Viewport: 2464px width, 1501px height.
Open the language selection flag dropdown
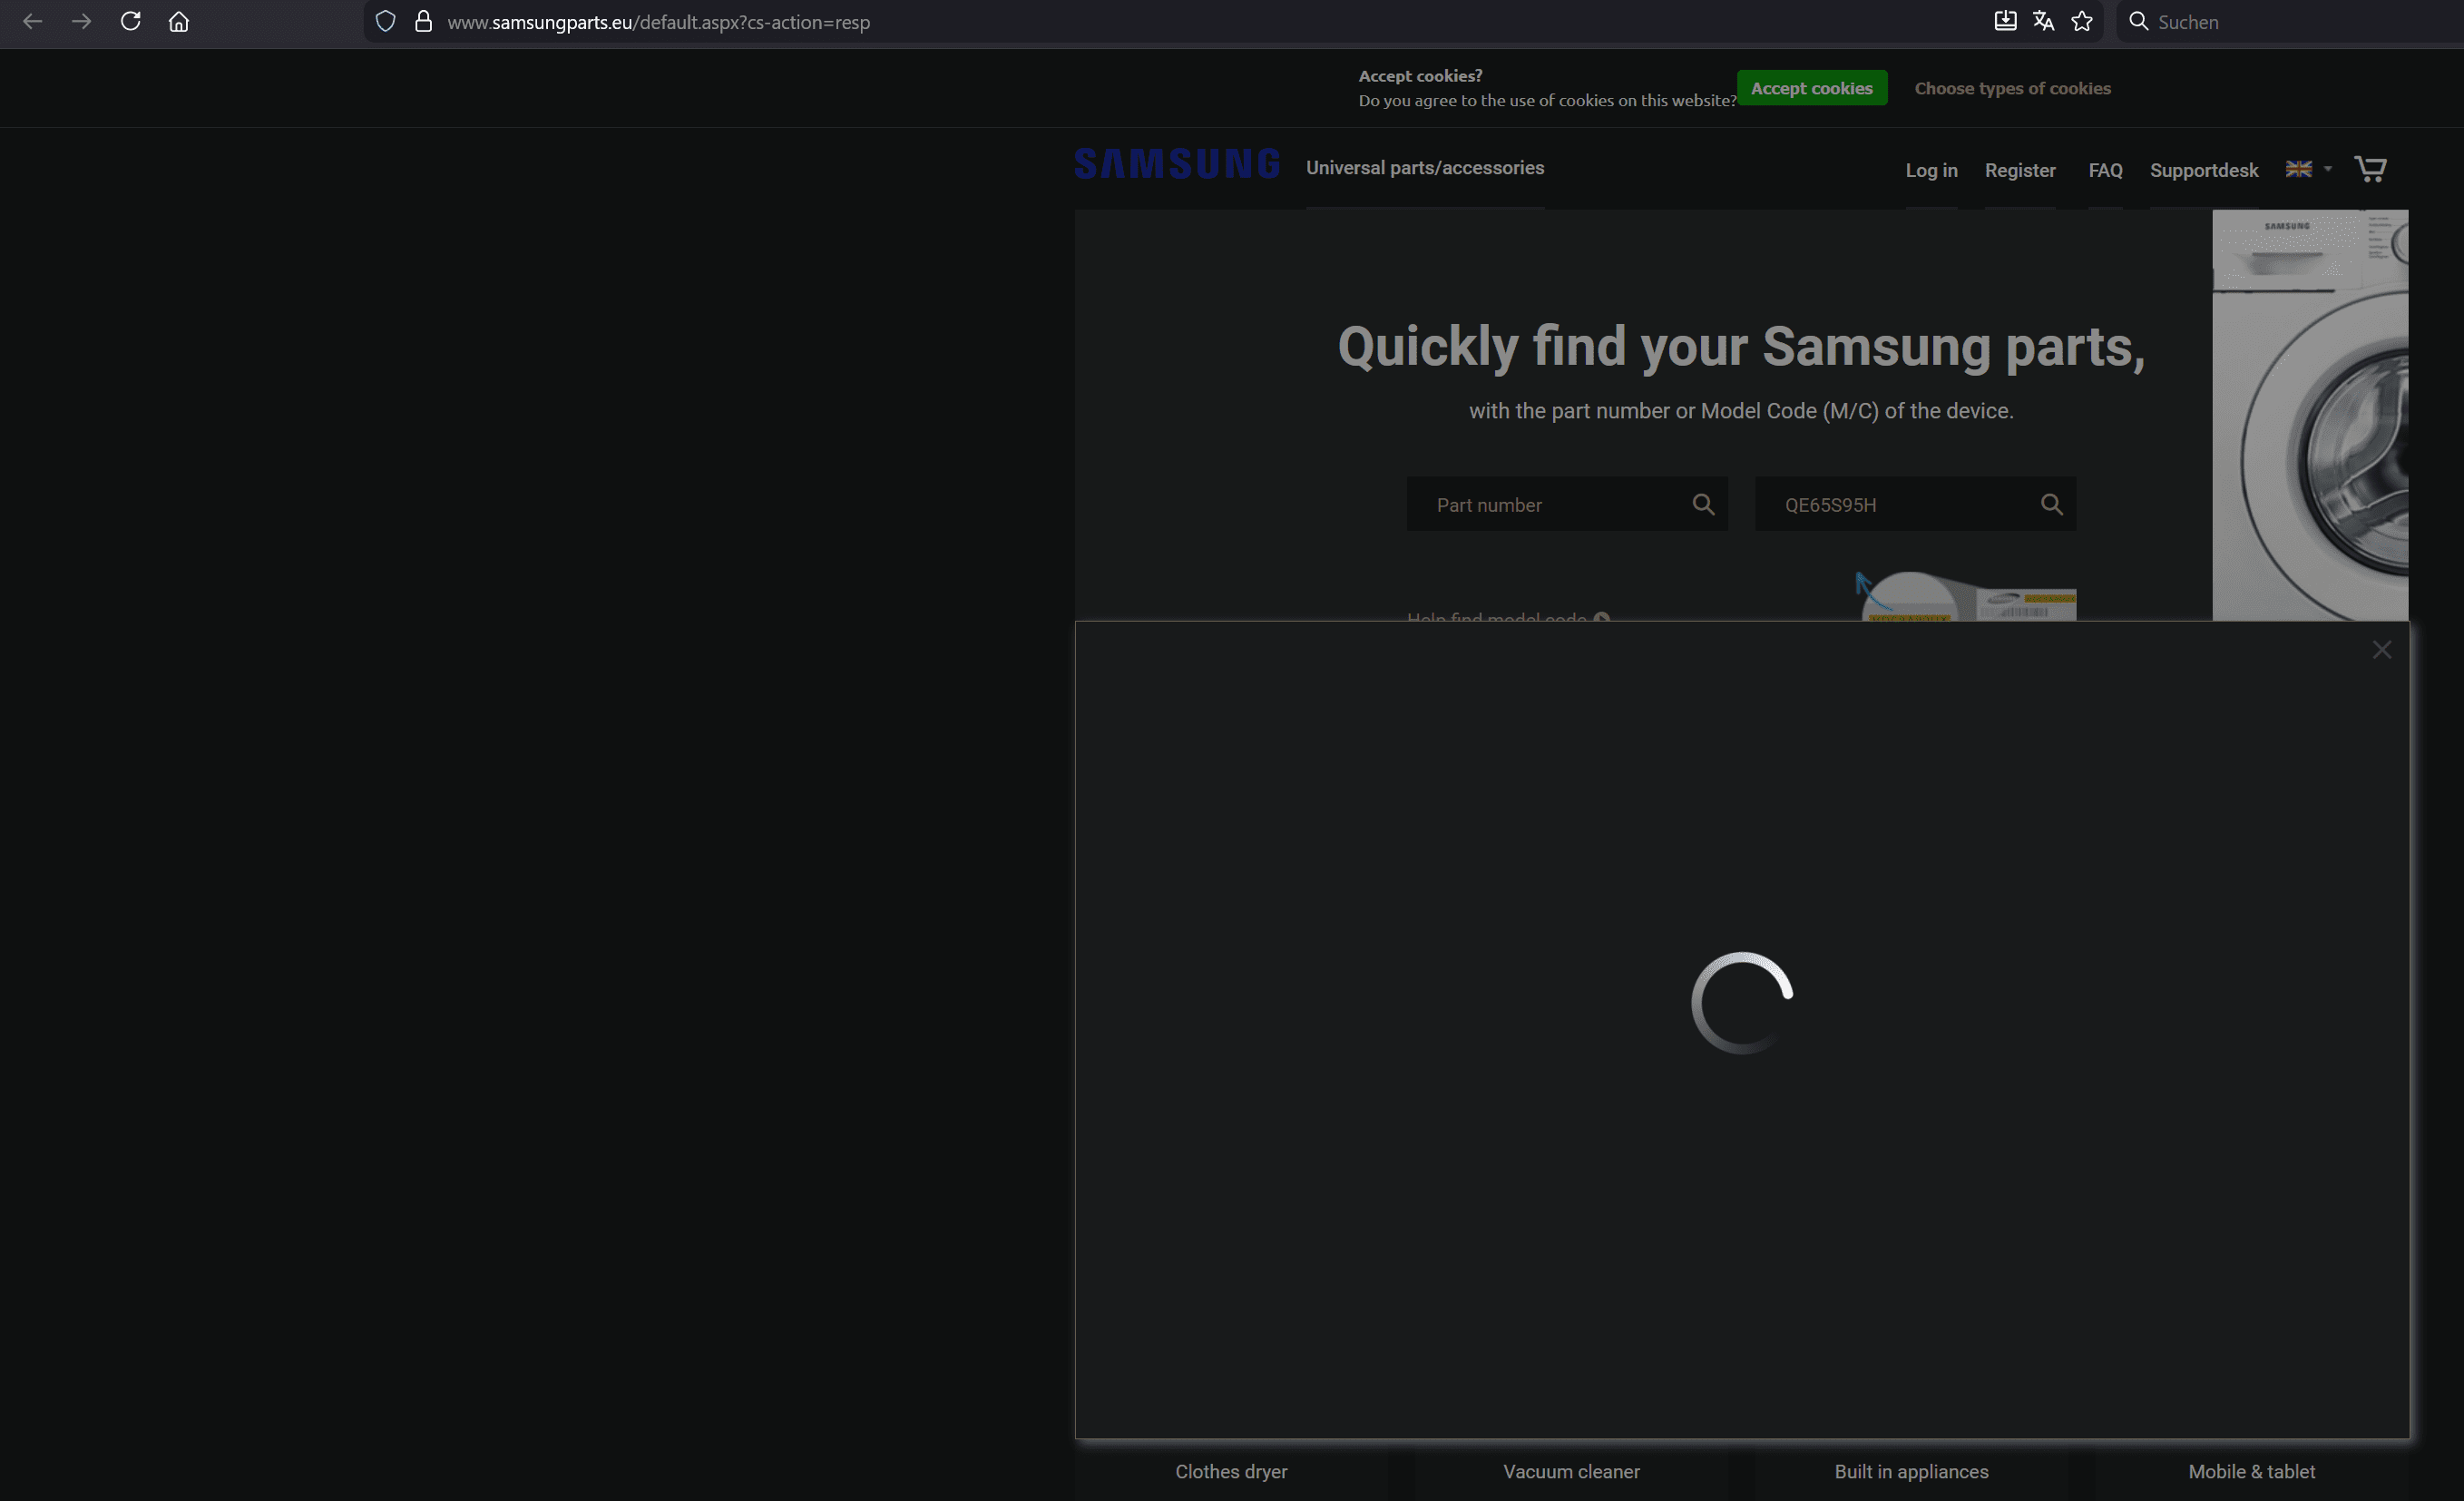point(2308,169)
